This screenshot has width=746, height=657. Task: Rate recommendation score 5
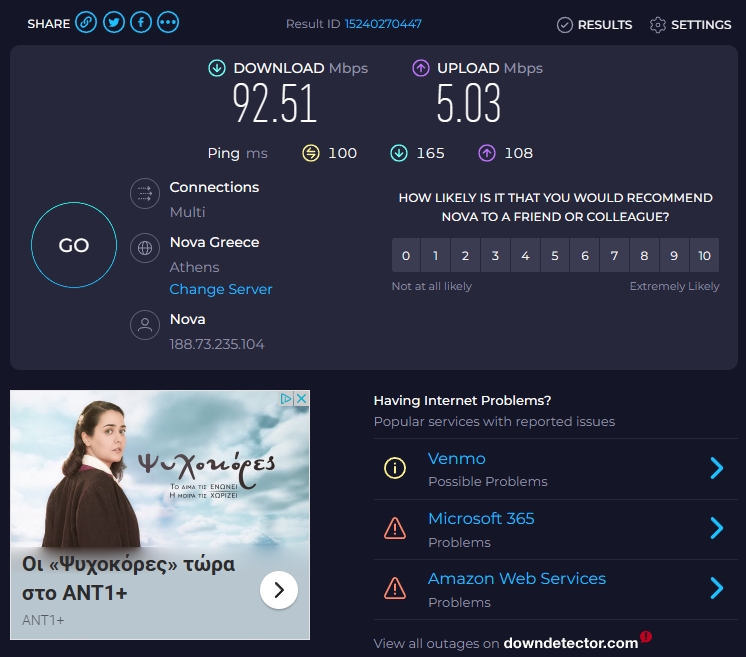pos(555,255)
